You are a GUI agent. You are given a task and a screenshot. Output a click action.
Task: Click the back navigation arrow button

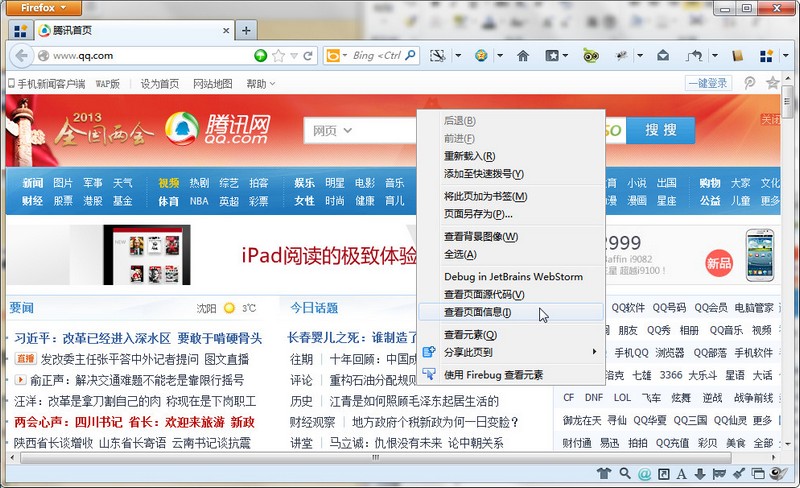tap(21, 56)
